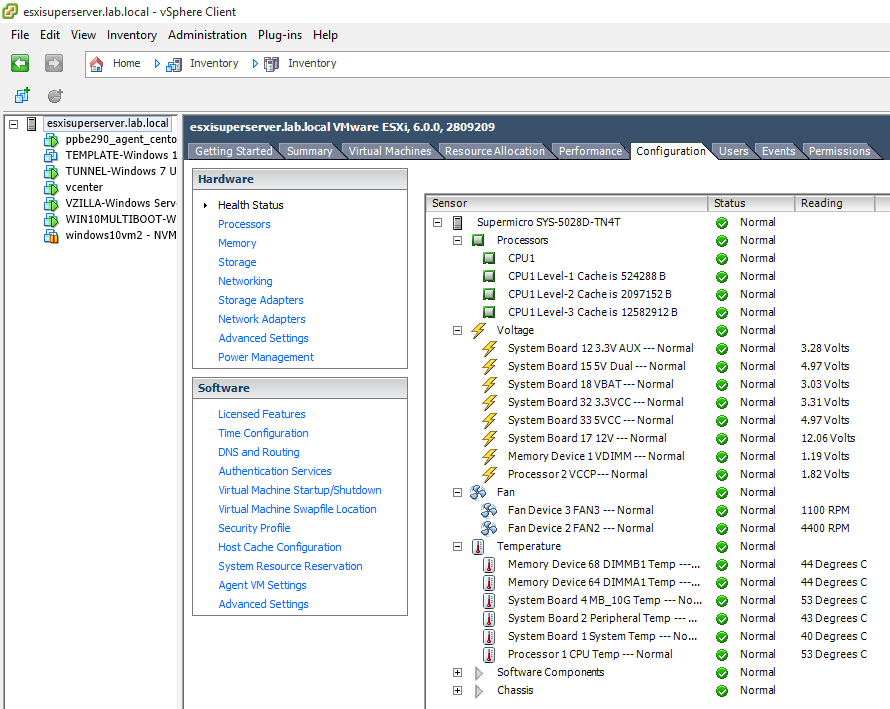Open the Storage Adapters link
The image size is (890, 709).
261,300
